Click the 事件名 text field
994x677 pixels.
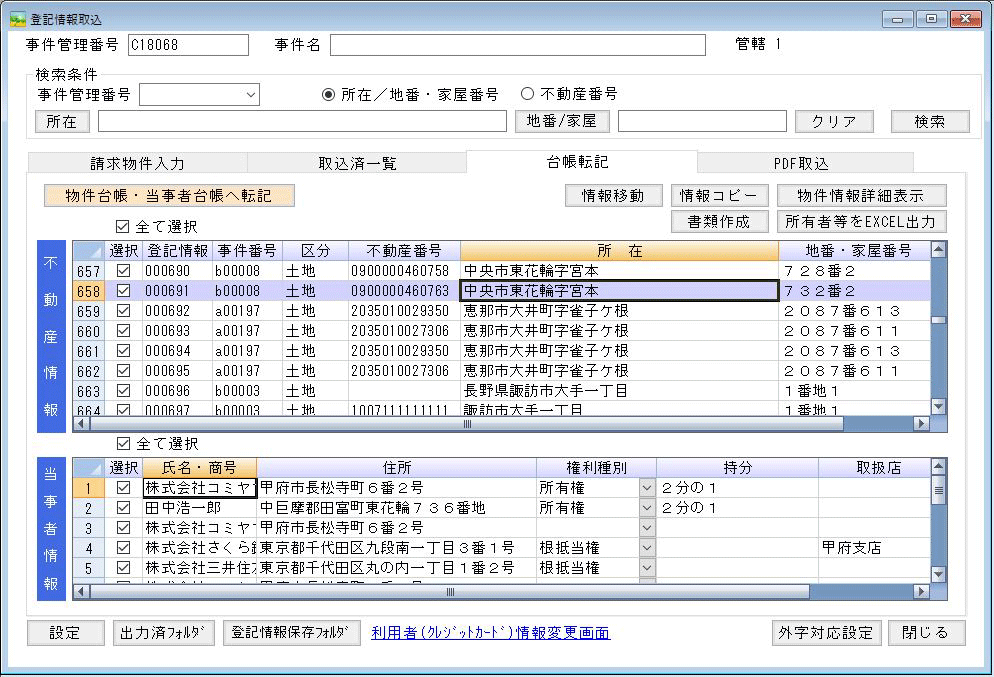tap(517, 45)
